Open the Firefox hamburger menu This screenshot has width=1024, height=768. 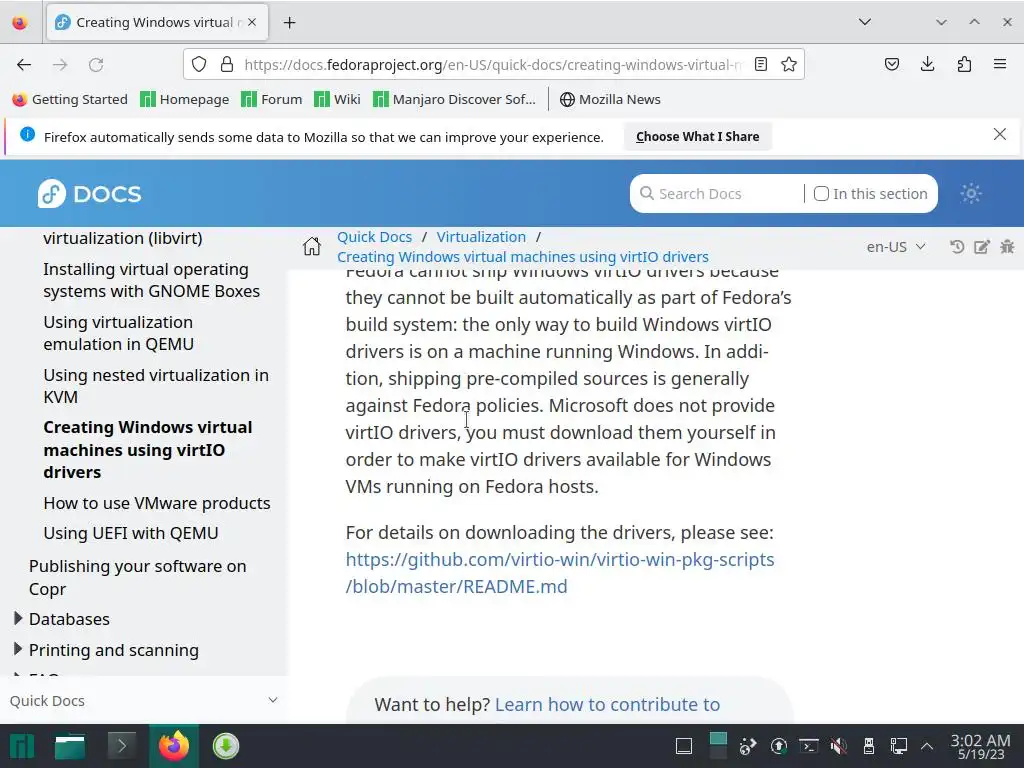pyautogui.click(x=1000, y=65)
